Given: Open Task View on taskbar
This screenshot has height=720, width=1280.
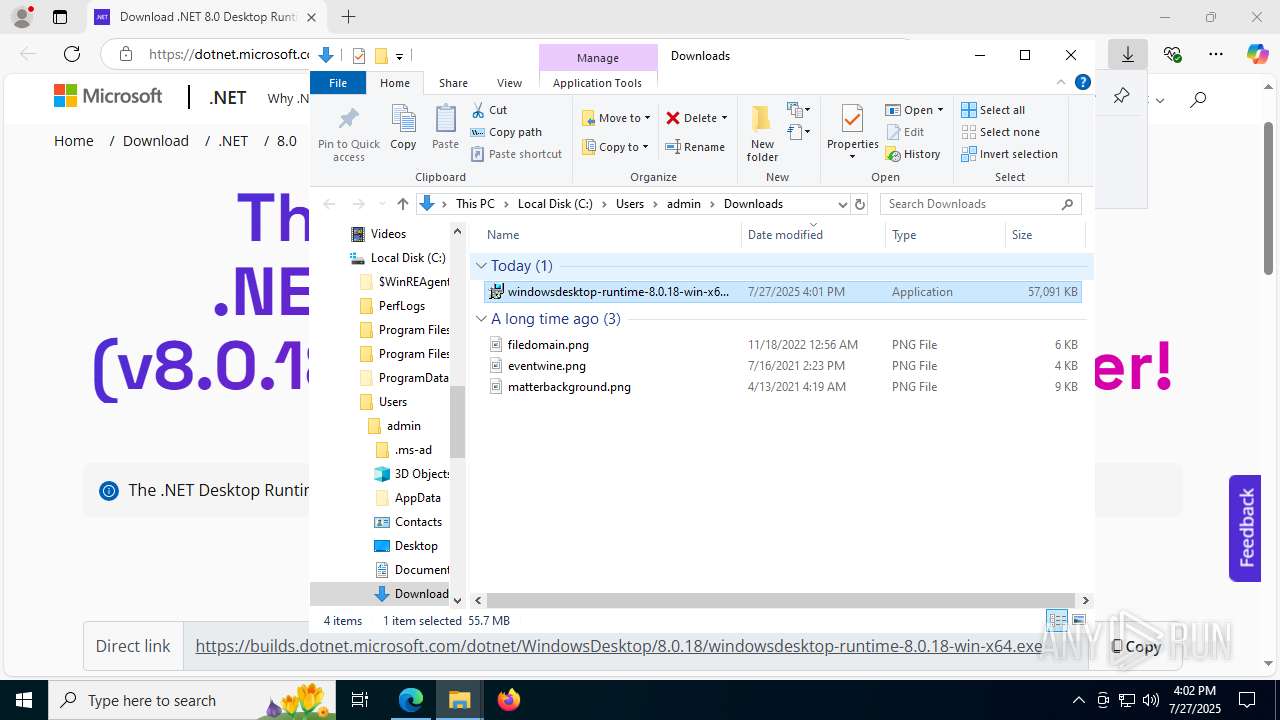Looking at the screenshot, I should 361,700.
